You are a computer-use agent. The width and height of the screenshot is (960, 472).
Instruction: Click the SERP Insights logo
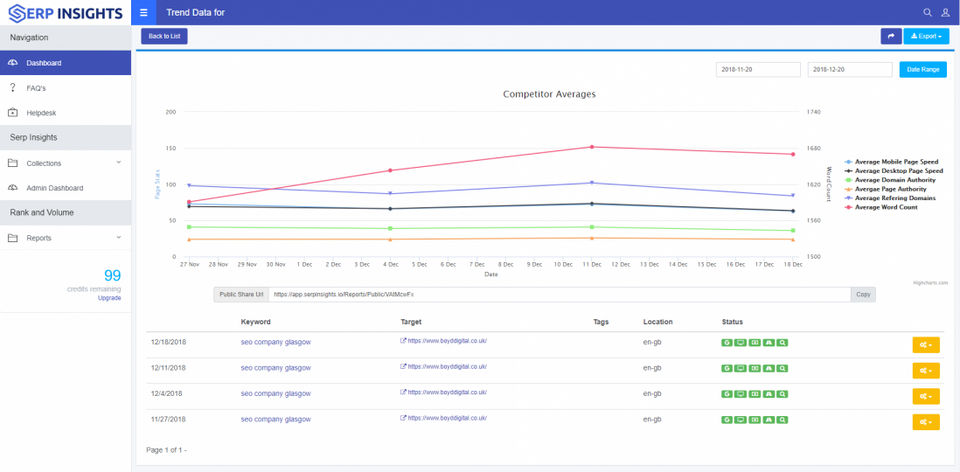[x=66, y=12]
